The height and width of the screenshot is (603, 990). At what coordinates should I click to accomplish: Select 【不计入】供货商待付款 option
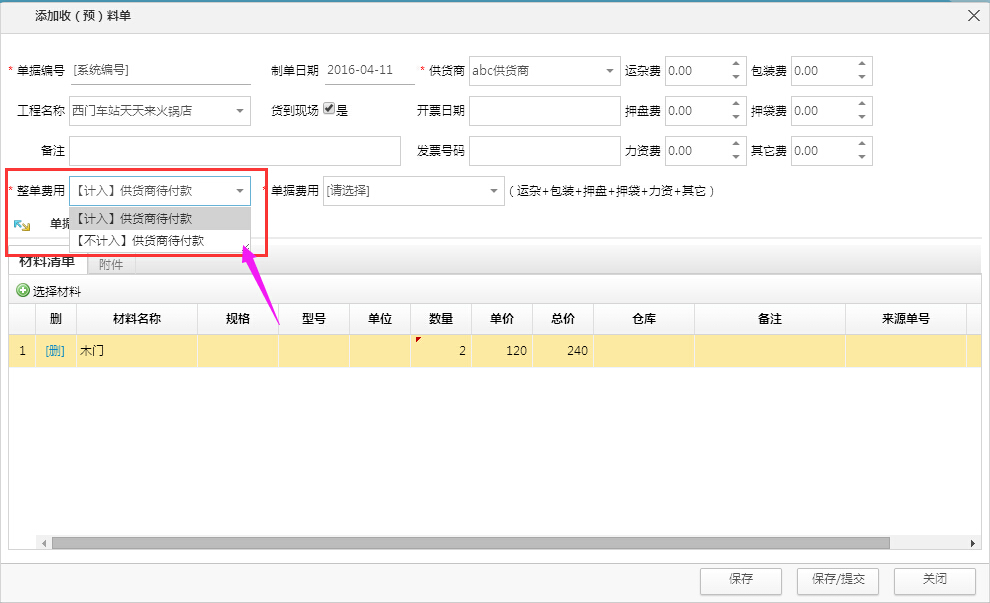coord(140,241)
